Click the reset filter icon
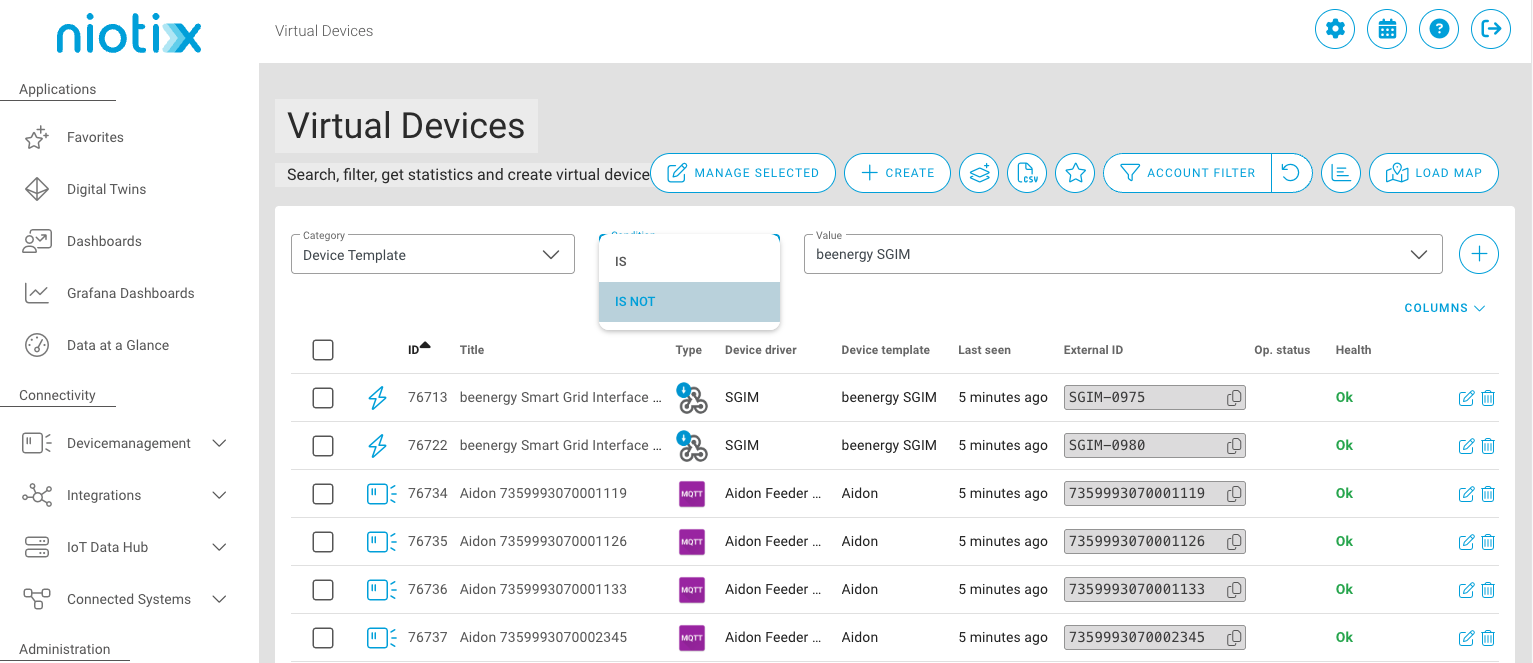Image resolution: width=1533 pixels, height=663 pixels. tap(1291, 173)
